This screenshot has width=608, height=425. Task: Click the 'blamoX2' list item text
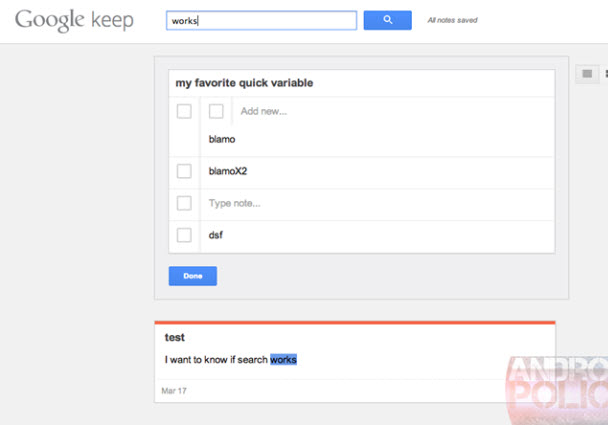pyautogui.click(x=227, y=171)
